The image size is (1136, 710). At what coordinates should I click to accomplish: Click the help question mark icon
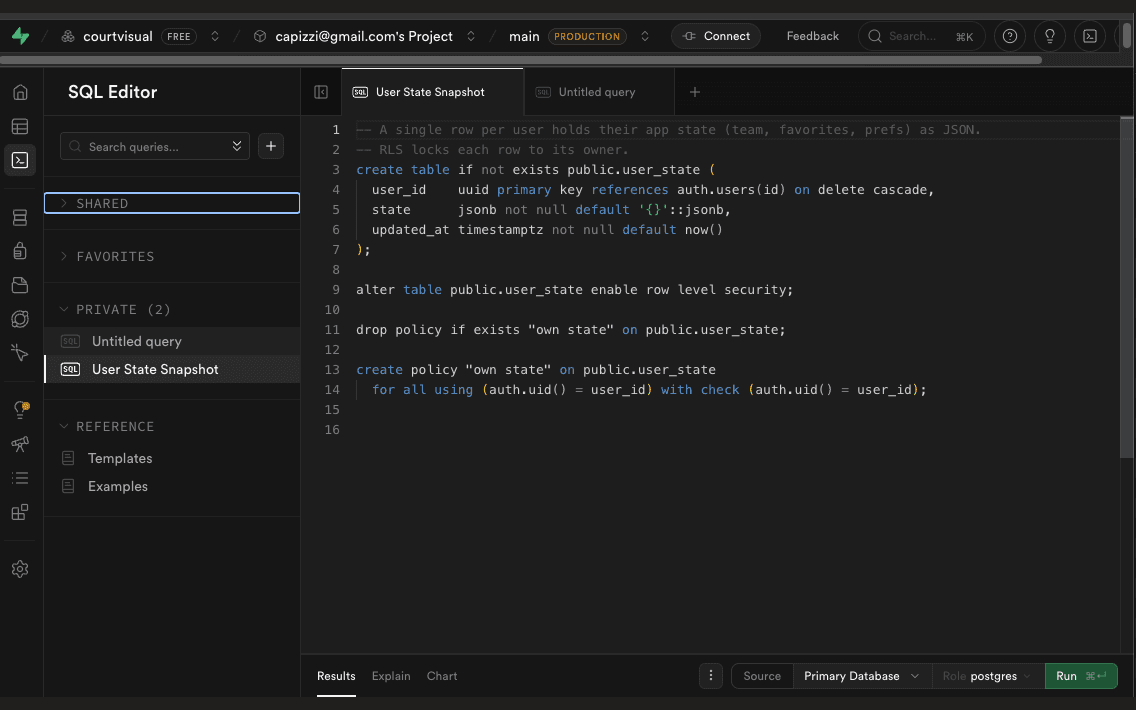(1009, 36)
